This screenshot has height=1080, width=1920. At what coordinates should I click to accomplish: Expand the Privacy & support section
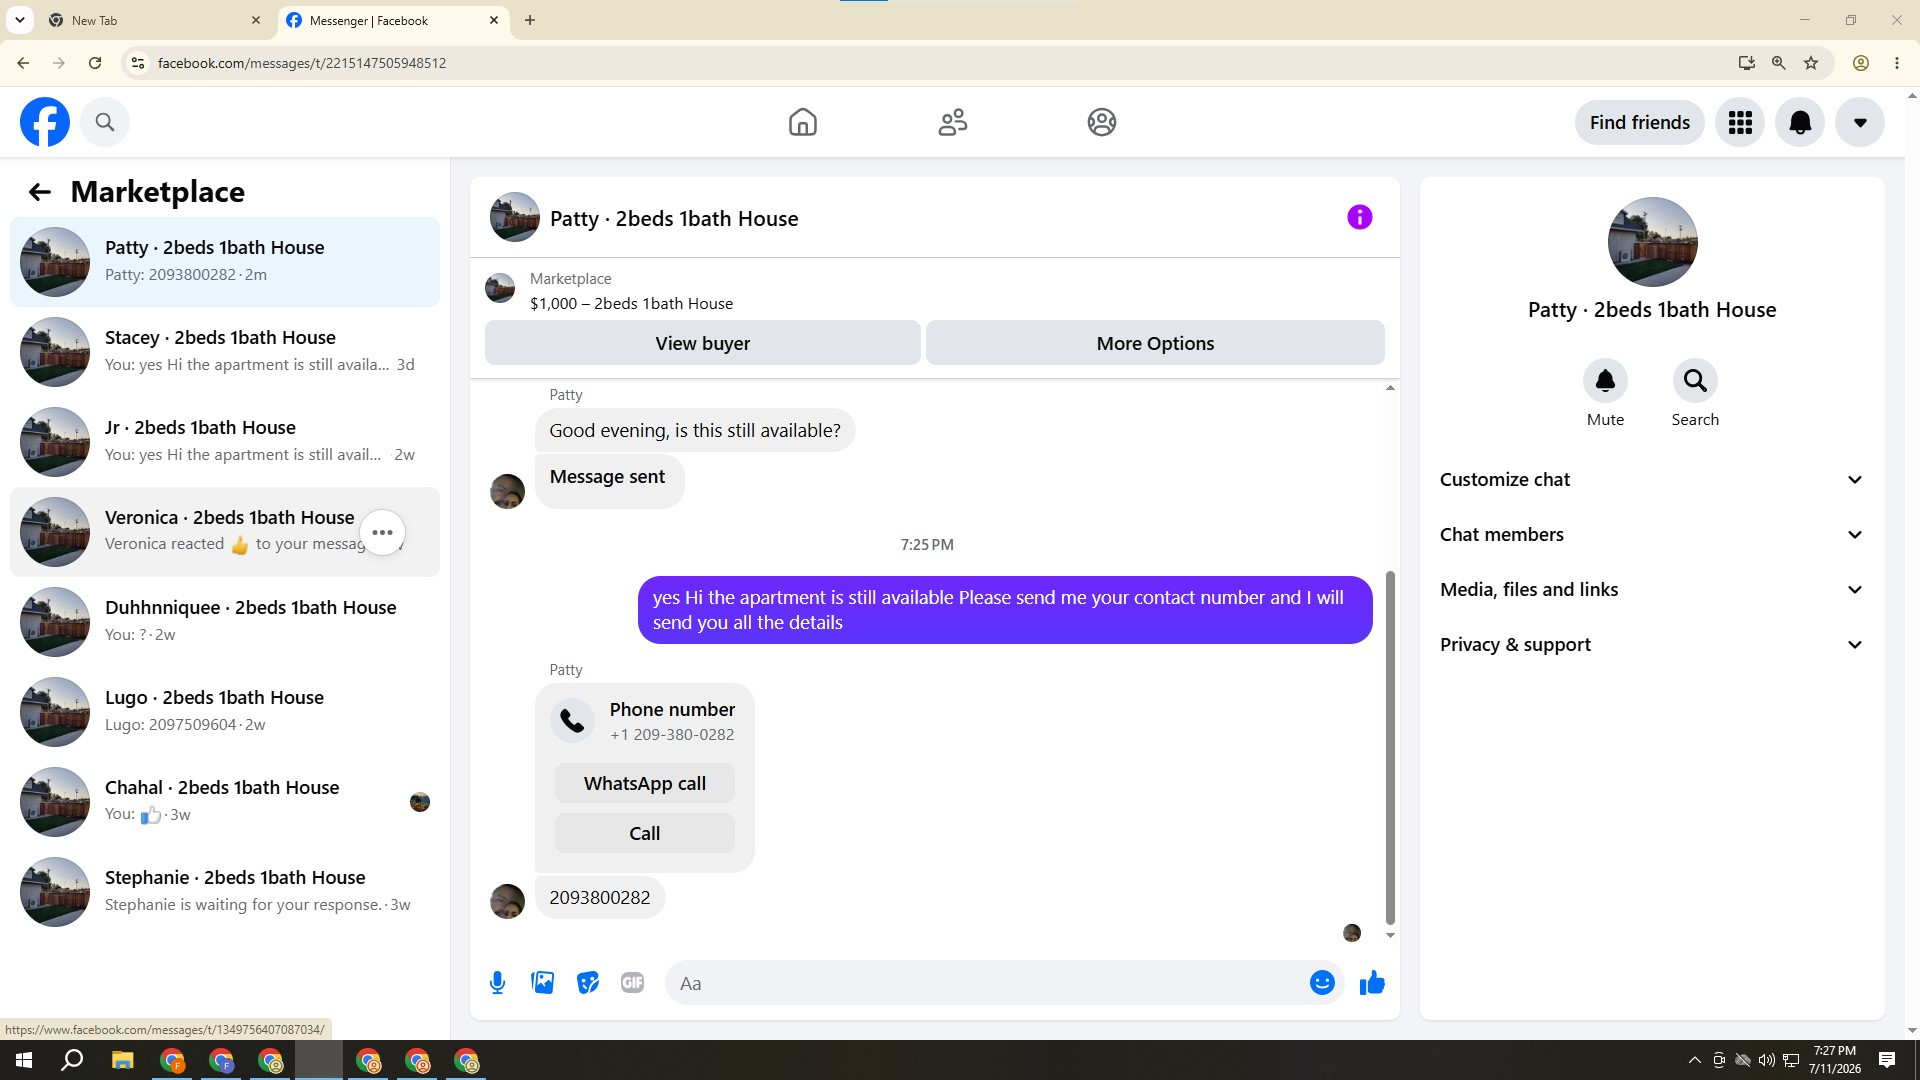tap(1652, 645)
